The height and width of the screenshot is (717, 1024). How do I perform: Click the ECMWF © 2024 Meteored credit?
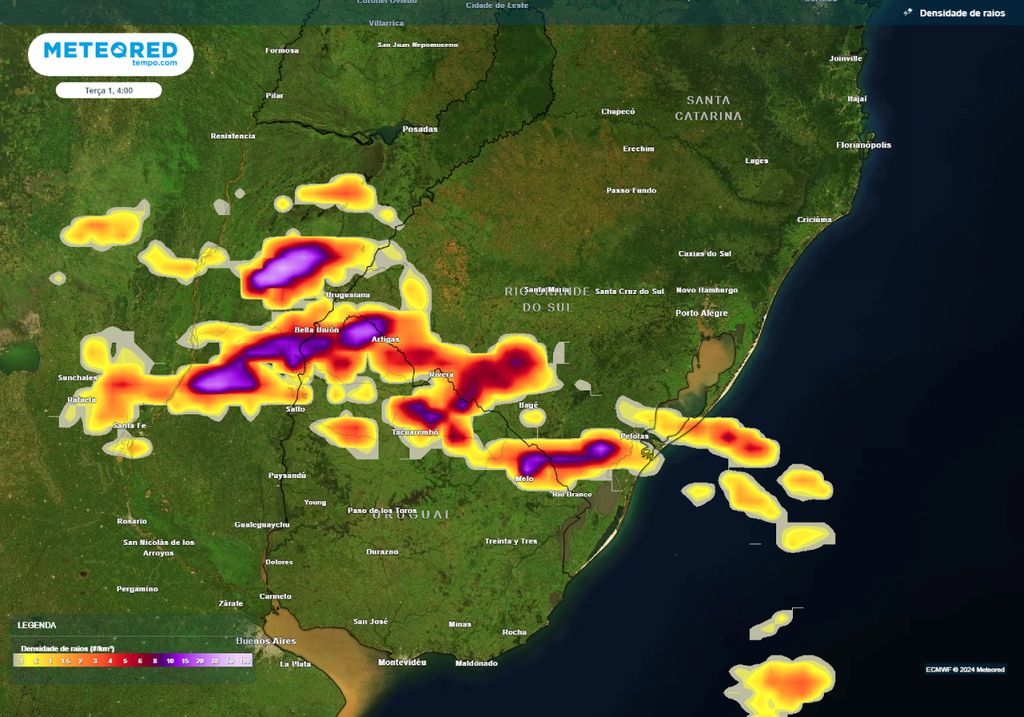click(x=964, y=669)
